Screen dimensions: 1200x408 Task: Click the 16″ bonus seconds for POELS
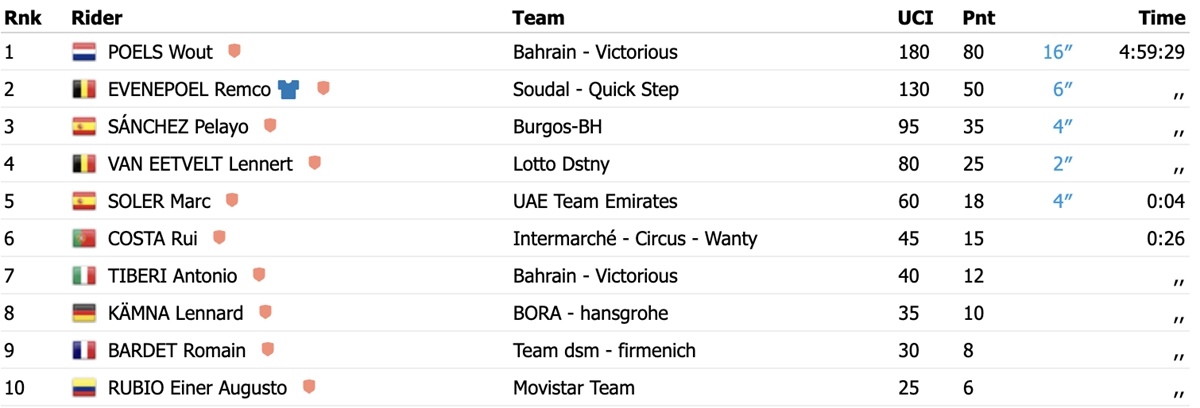[x=1057, y=52]
